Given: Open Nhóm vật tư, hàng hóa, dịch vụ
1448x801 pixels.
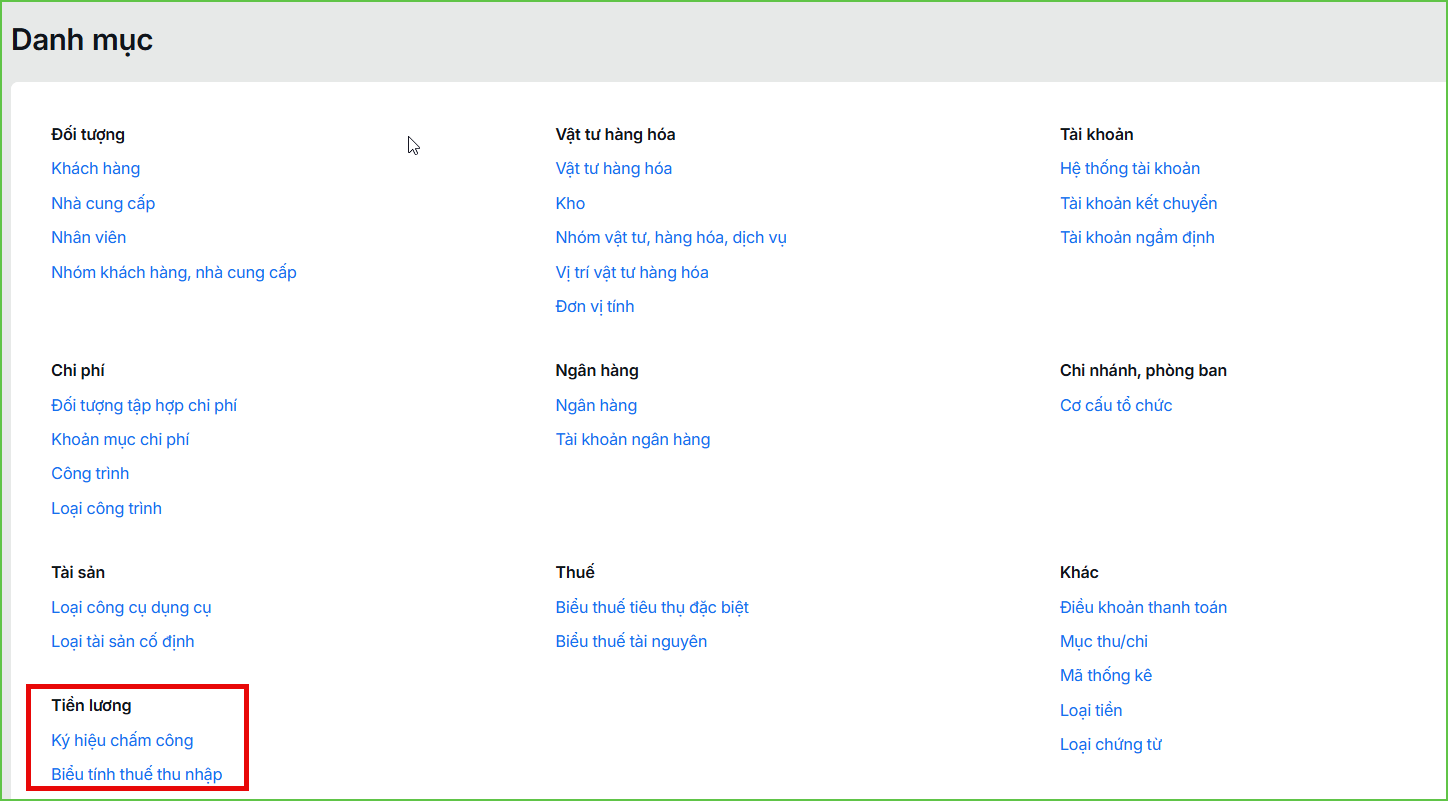Looking at the screenshot, I should tap(671, 237).
